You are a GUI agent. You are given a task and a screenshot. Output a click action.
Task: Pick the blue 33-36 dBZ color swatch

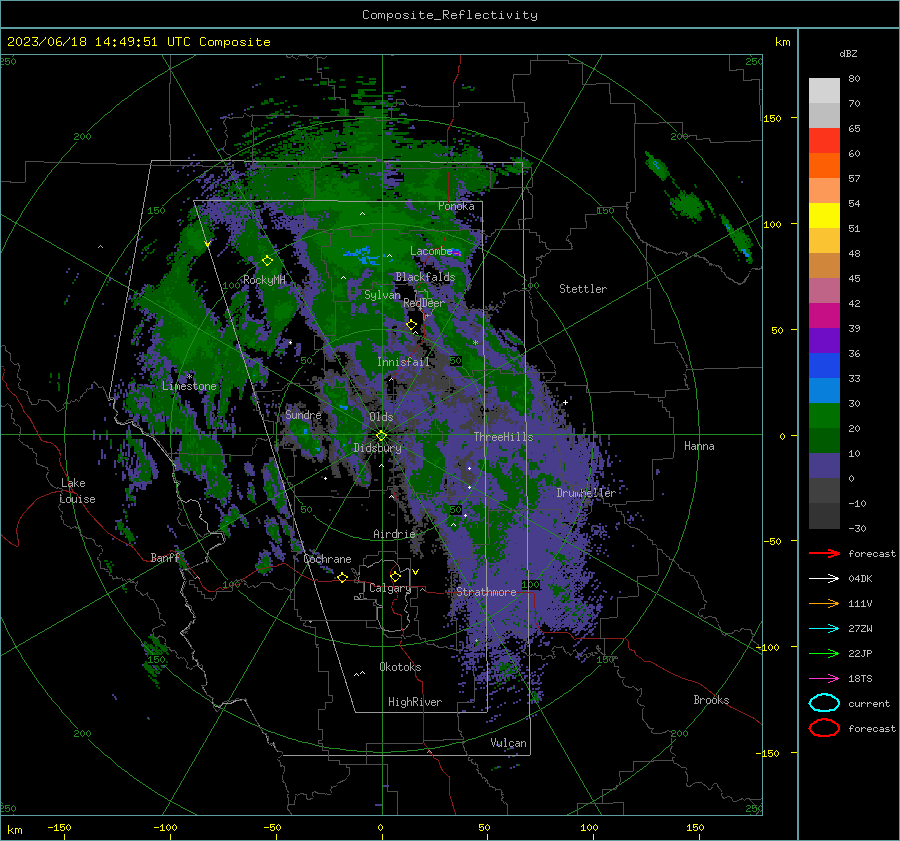[x=824, y=366]
